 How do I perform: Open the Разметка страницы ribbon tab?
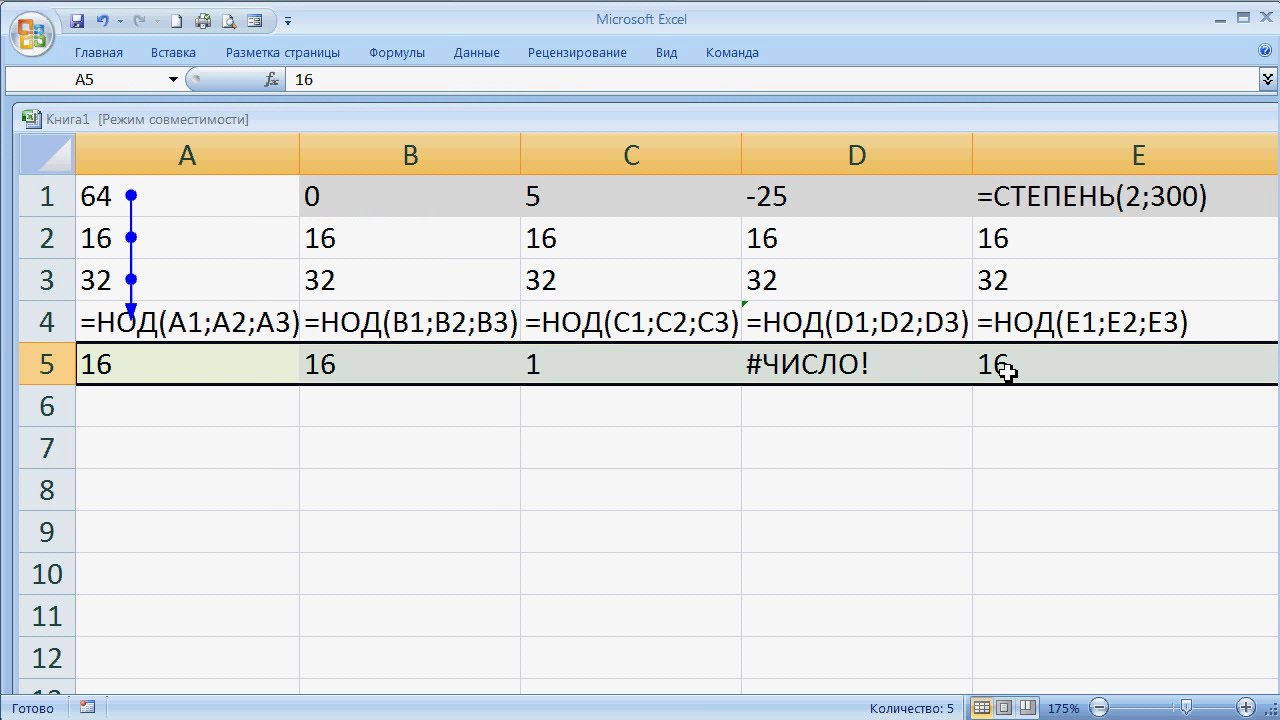click(x=283, y=52)
